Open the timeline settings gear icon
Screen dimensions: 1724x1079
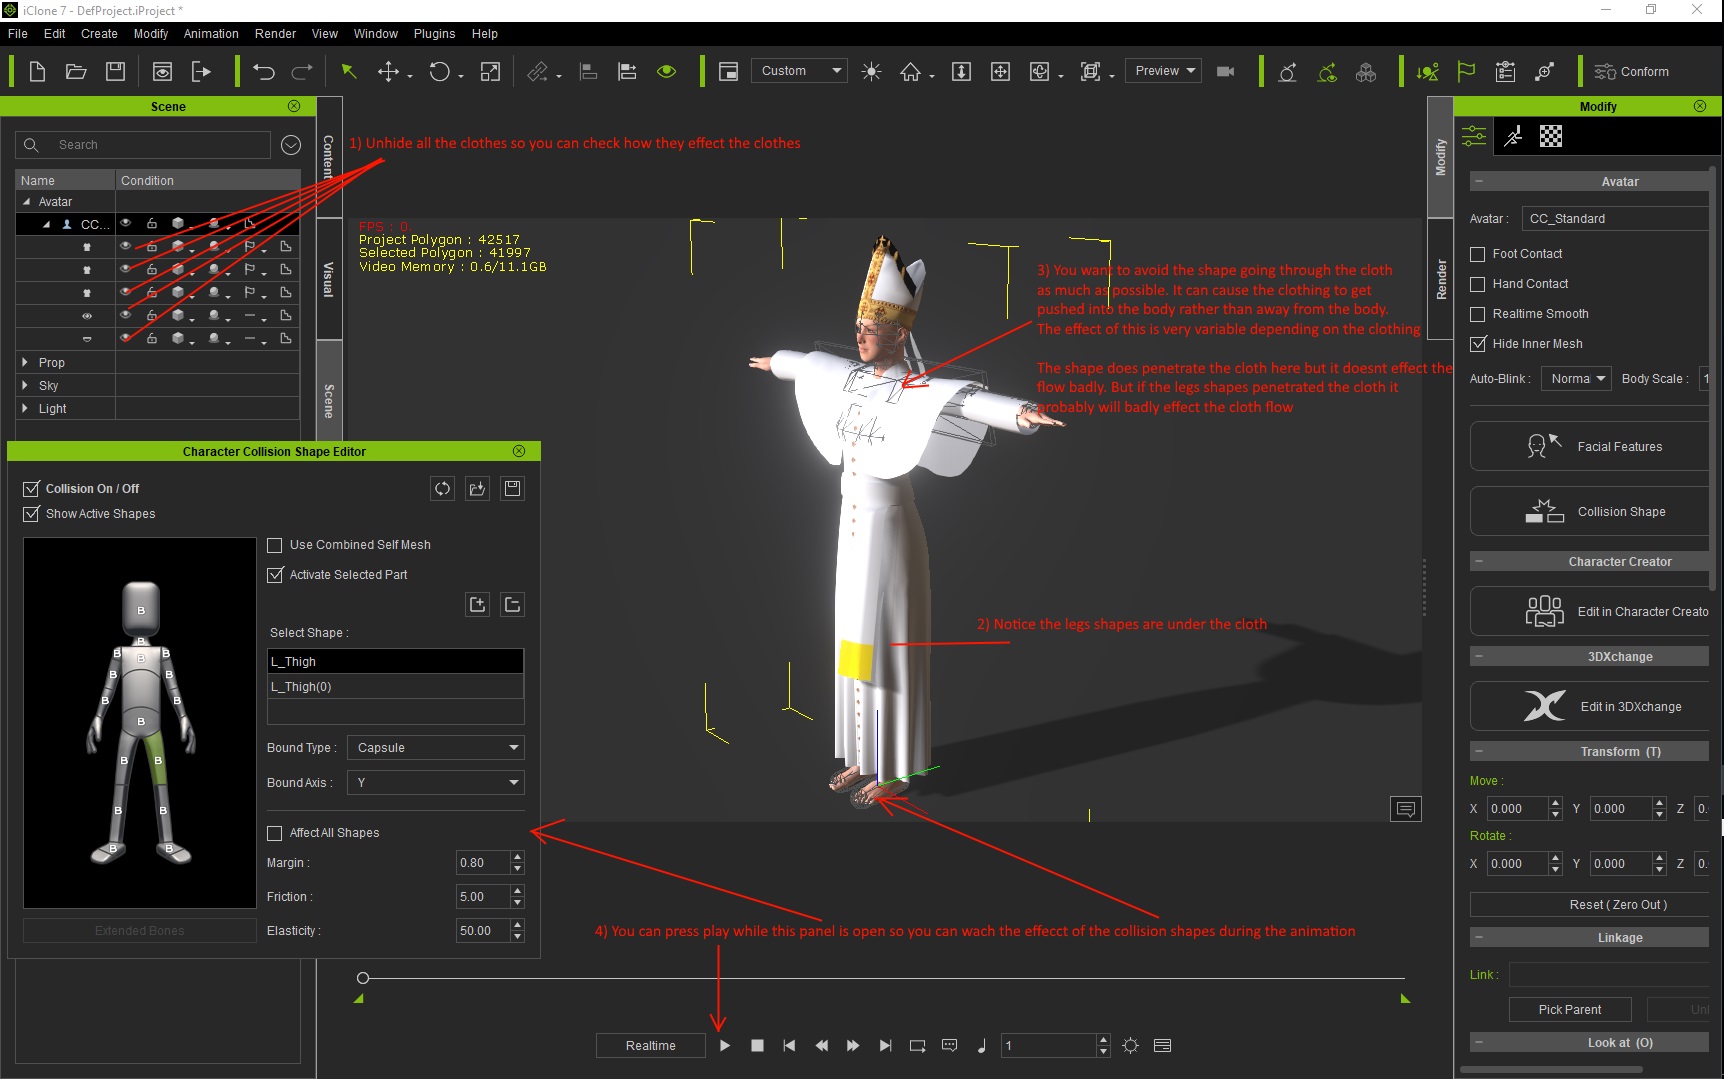pyautogui.click(x=1130, y=1045)
